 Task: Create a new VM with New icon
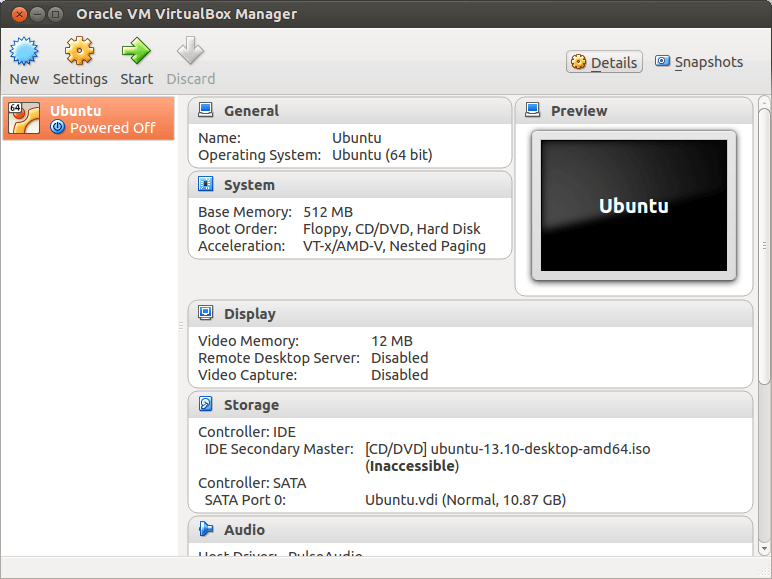[x=24, y=51]
